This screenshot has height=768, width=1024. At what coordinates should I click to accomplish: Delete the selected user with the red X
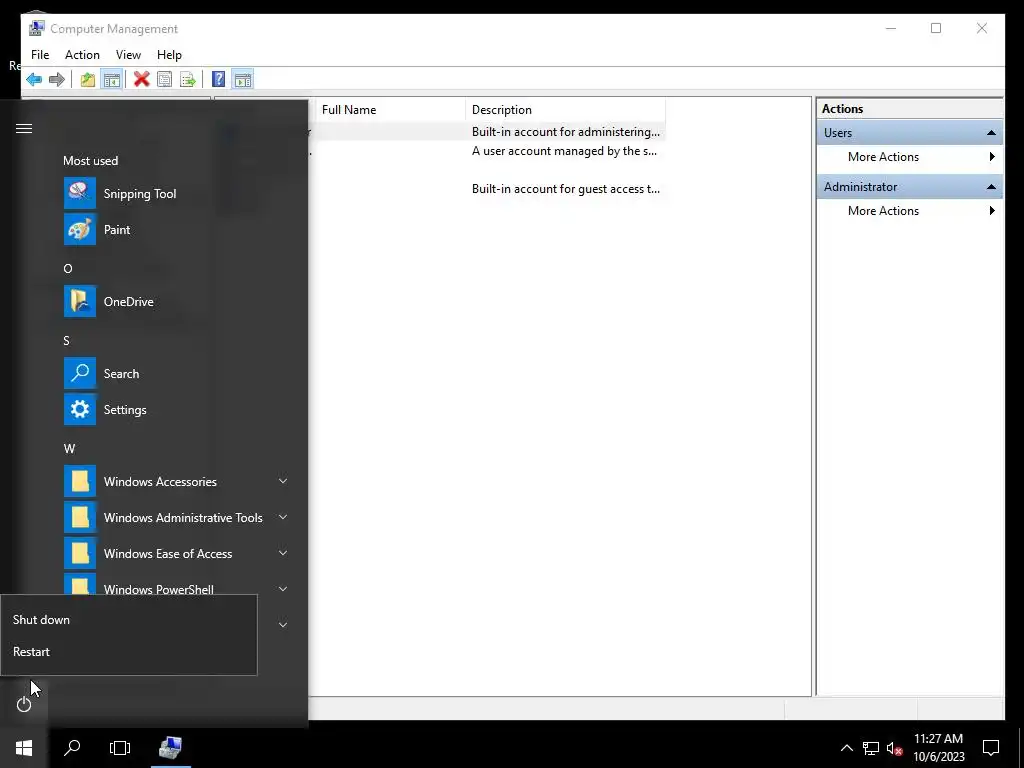[x=142, y=80]
